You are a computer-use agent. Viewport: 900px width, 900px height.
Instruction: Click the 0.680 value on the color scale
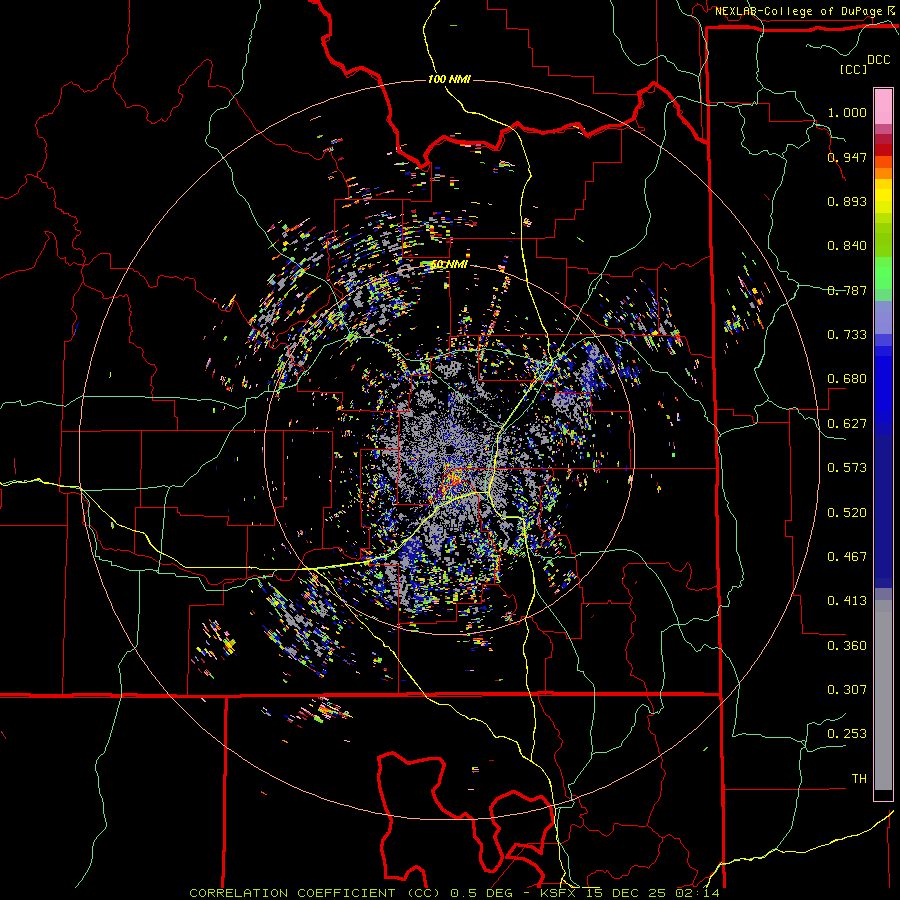847,378
